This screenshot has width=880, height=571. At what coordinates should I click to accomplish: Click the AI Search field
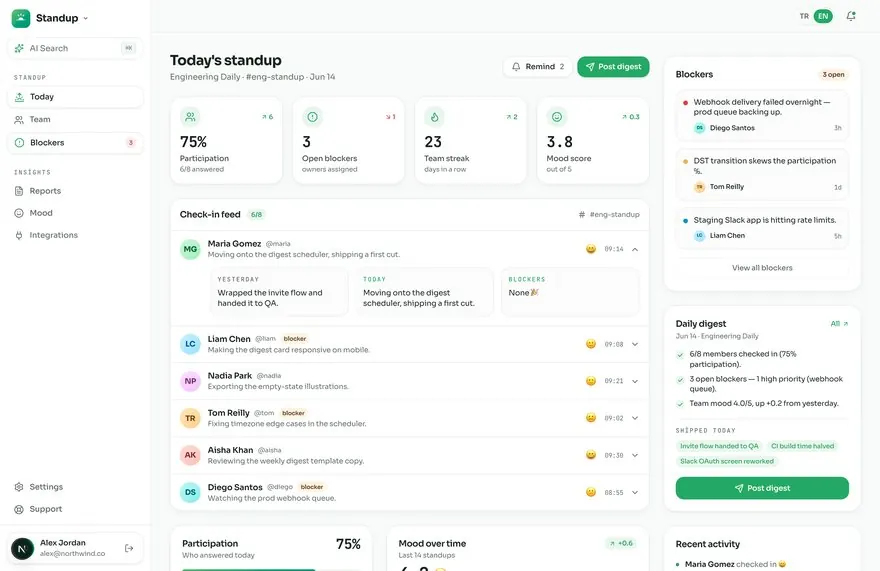coord(75,48)
